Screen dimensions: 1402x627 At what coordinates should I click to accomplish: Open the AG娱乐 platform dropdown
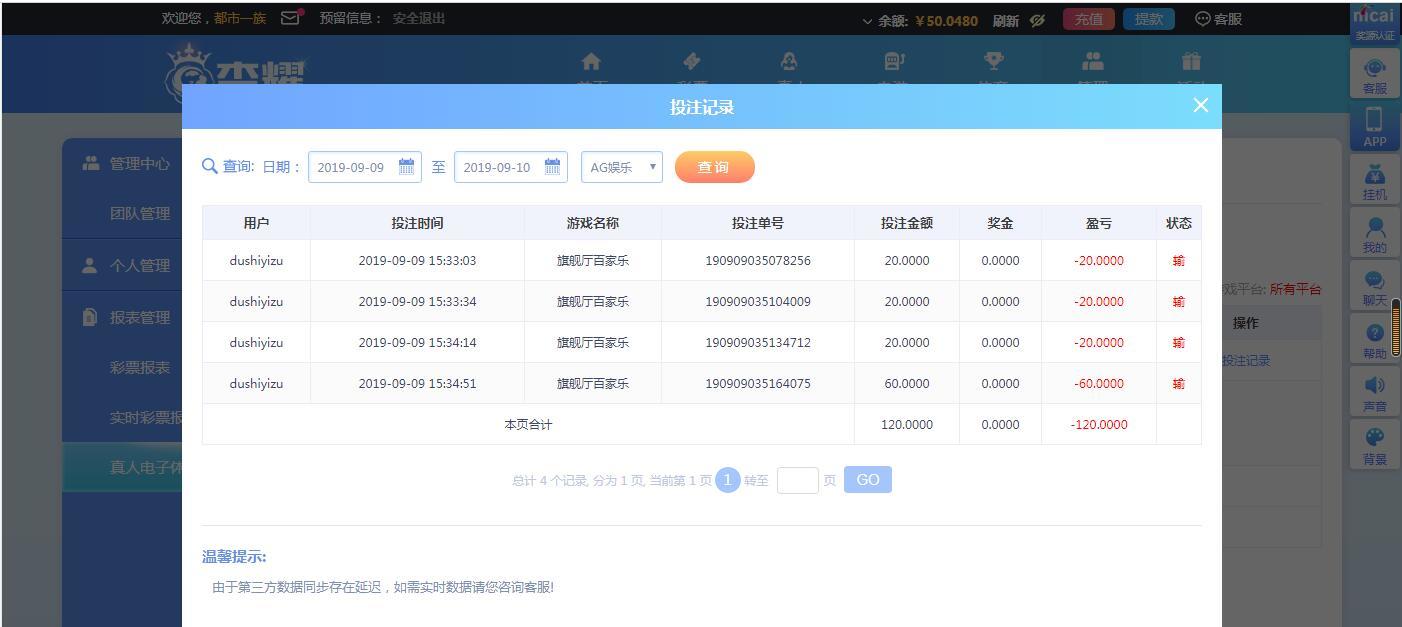point(621,167)
